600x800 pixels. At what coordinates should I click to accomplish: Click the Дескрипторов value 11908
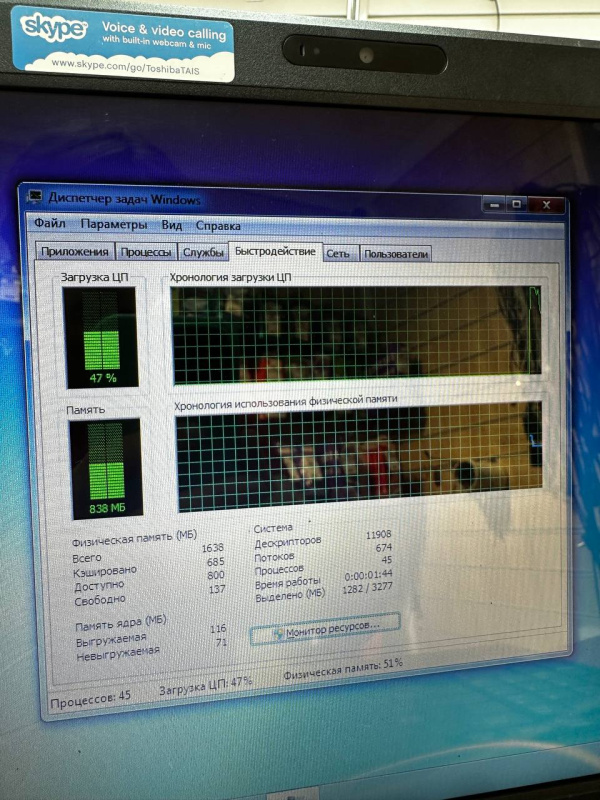click(x=379, y=535)
